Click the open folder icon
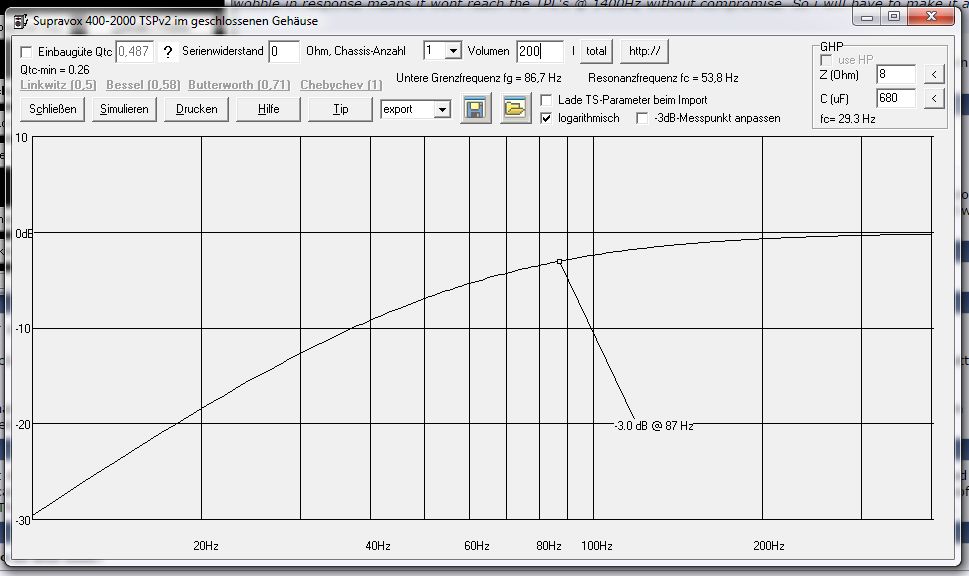This screenshot has width=969, height=576. coord(515,109)
